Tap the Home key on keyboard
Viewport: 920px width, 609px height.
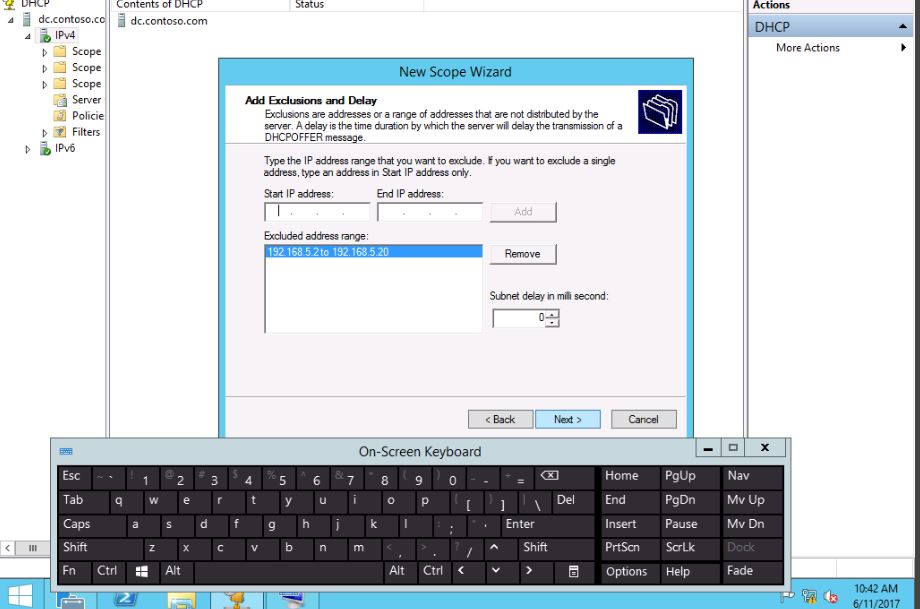click(x=630, y=476)
